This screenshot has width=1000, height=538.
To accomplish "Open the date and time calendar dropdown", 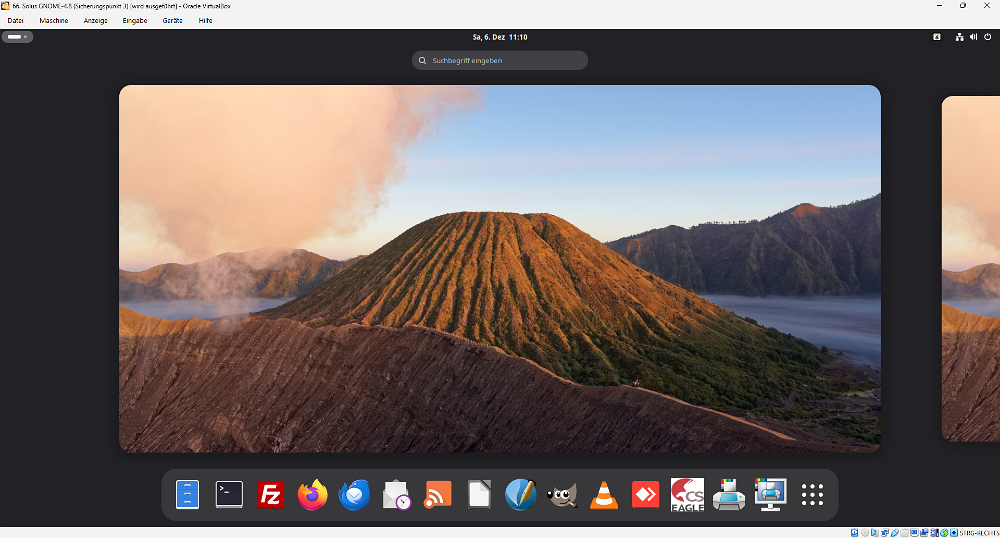I will 499,37.
